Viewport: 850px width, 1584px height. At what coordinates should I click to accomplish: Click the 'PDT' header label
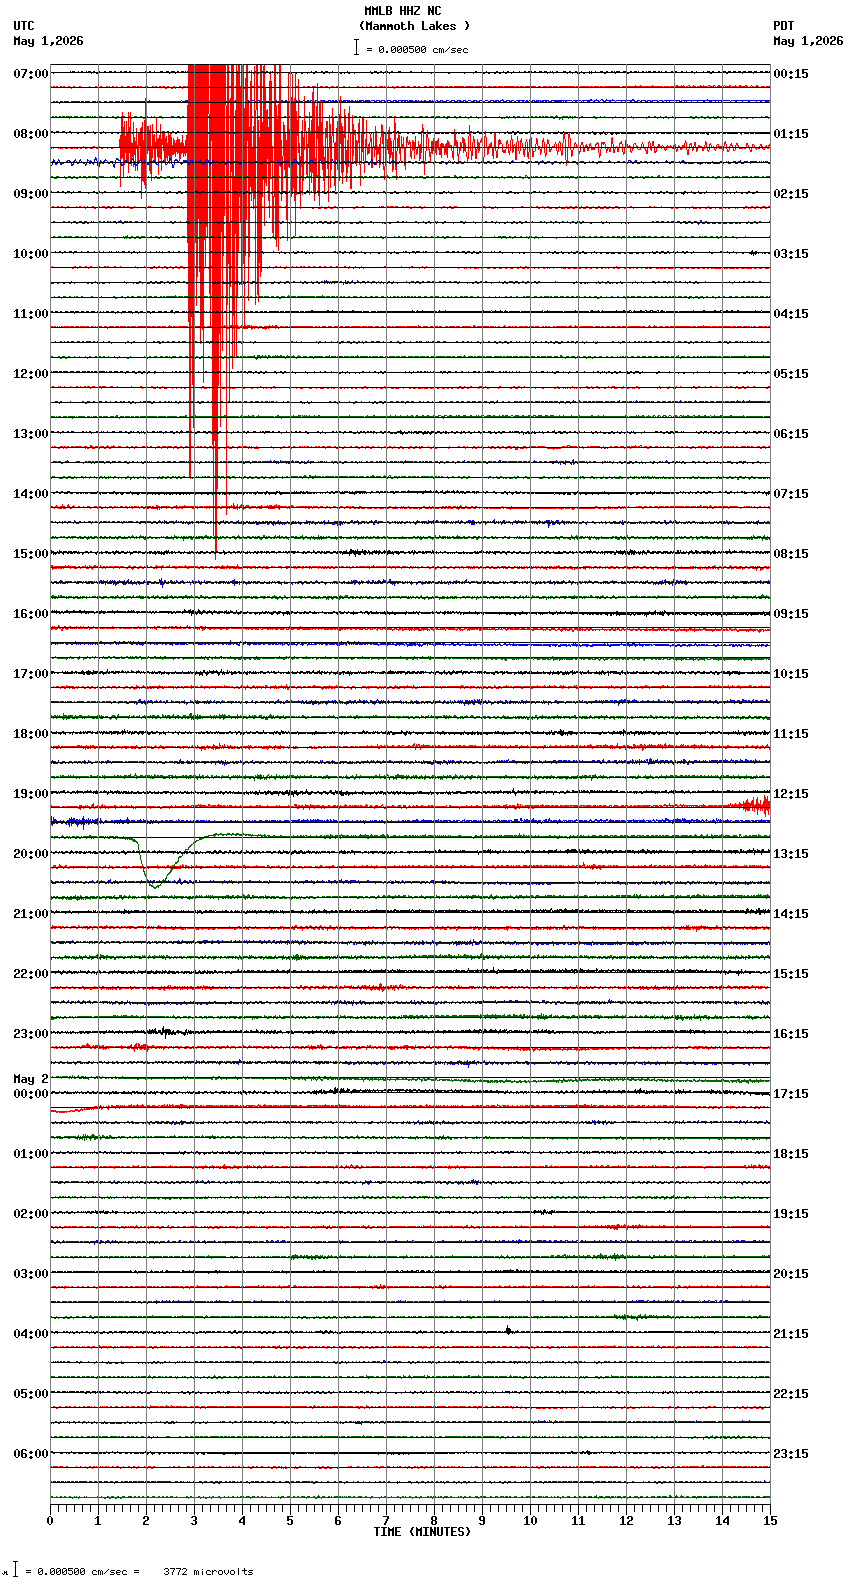pos(783,26)
